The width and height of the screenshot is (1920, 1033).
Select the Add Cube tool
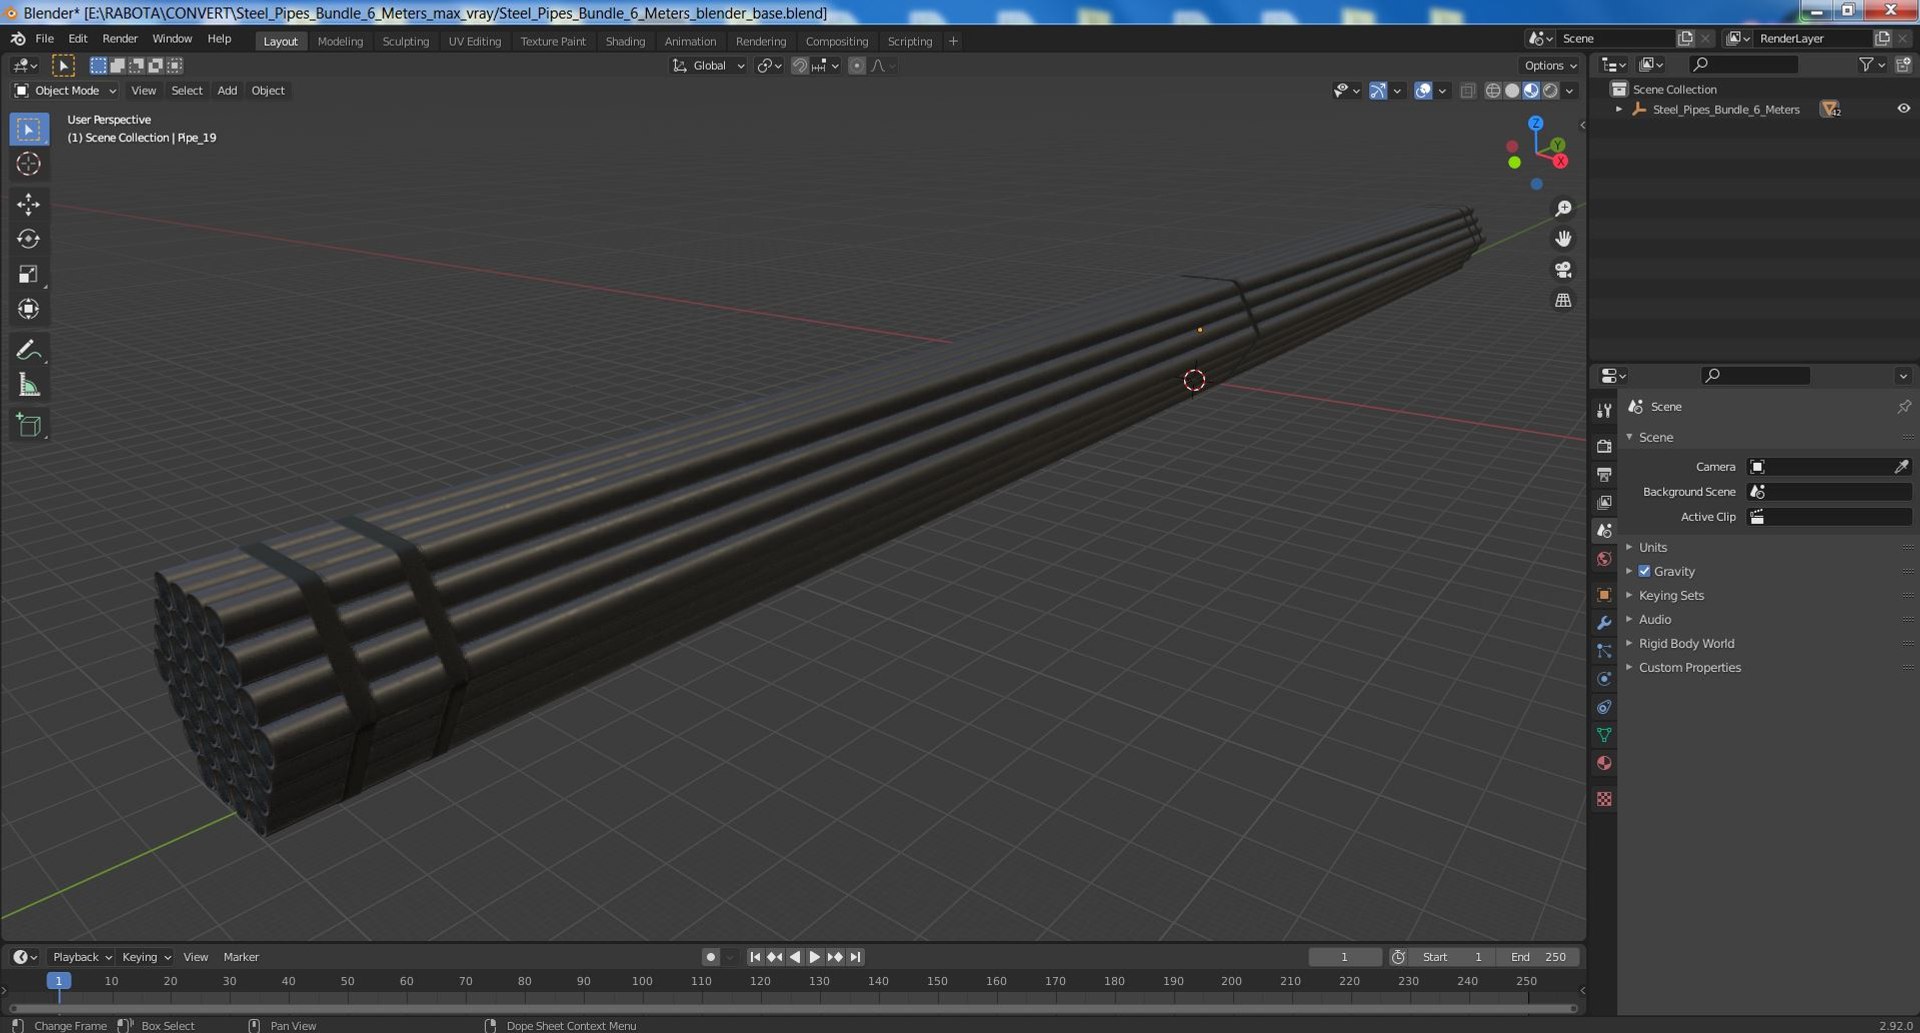[28, 425]
